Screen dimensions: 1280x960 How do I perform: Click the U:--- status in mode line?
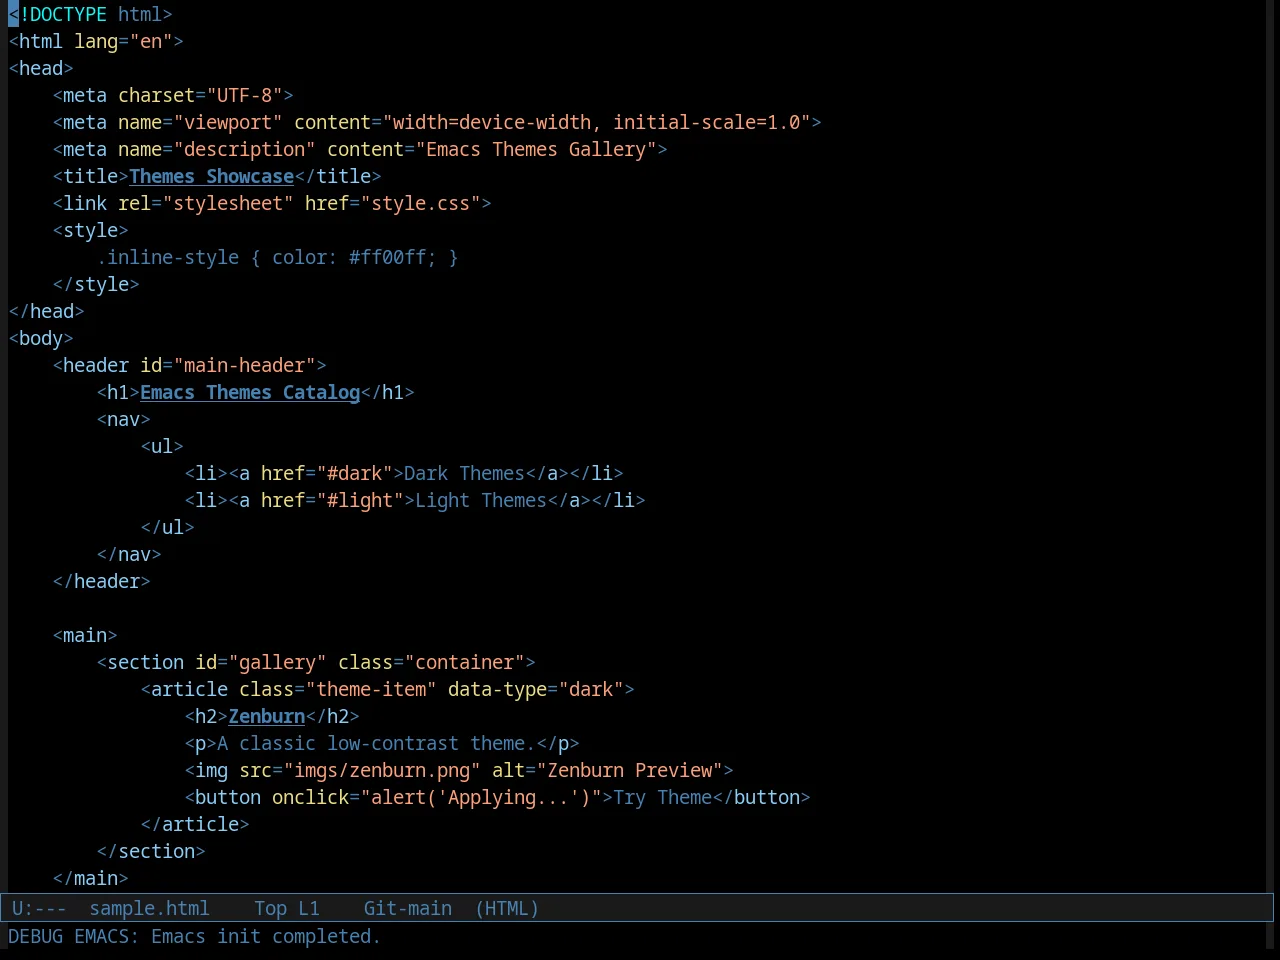(39, 908)
